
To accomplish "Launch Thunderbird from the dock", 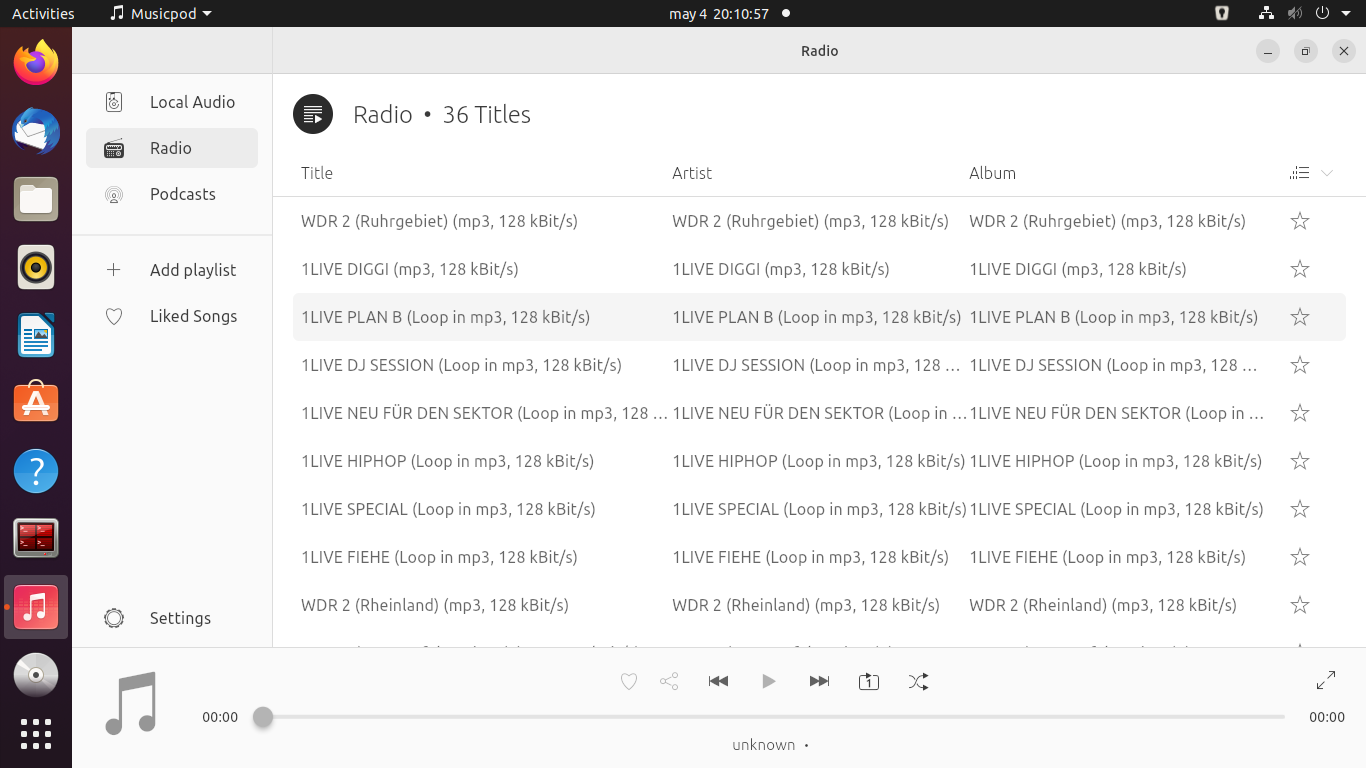I will (36, 131).
